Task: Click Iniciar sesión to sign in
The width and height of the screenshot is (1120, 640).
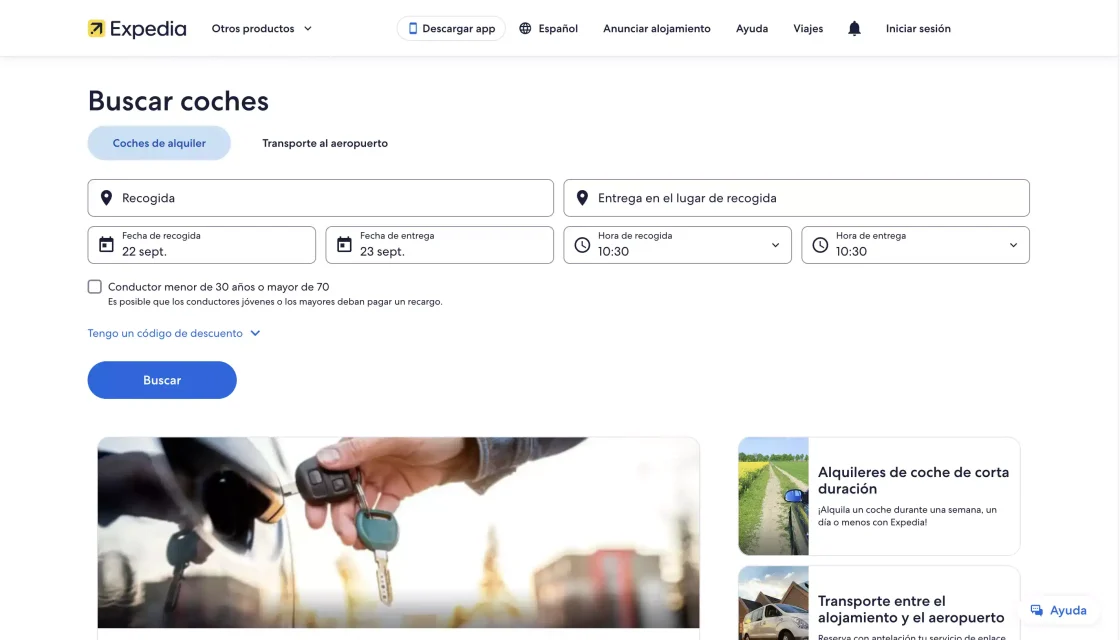Action: click(x=918, y=29)
